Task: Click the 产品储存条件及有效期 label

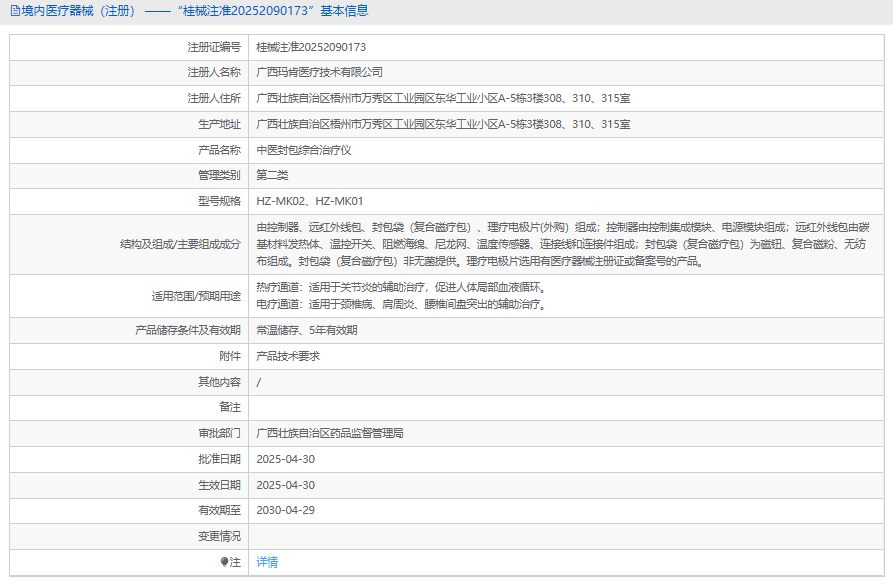Action: tap(188, 330)
